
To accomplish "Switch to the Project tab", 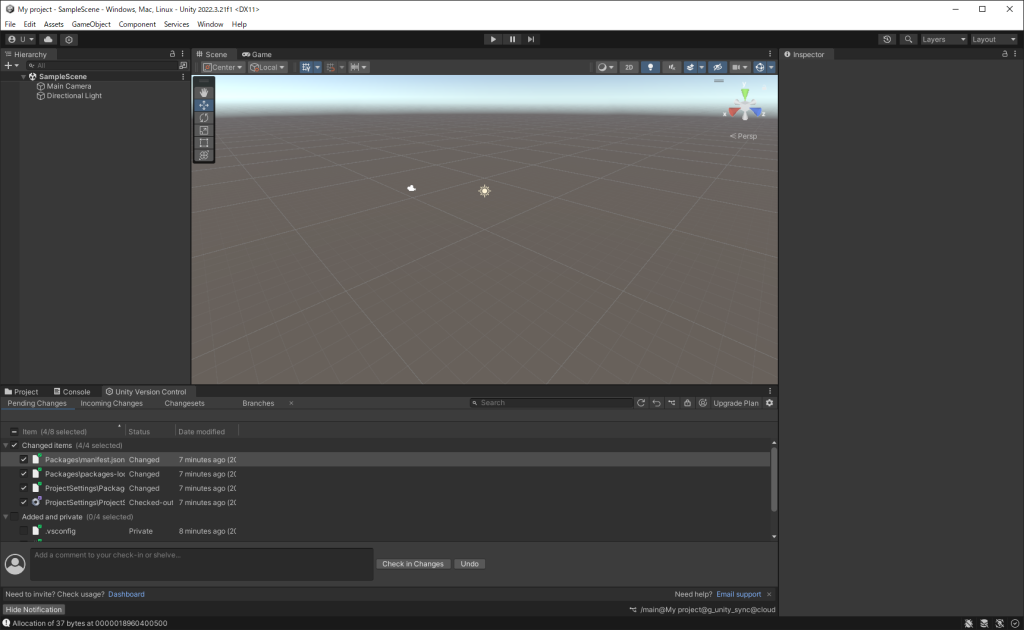I will tap(22, 392).
